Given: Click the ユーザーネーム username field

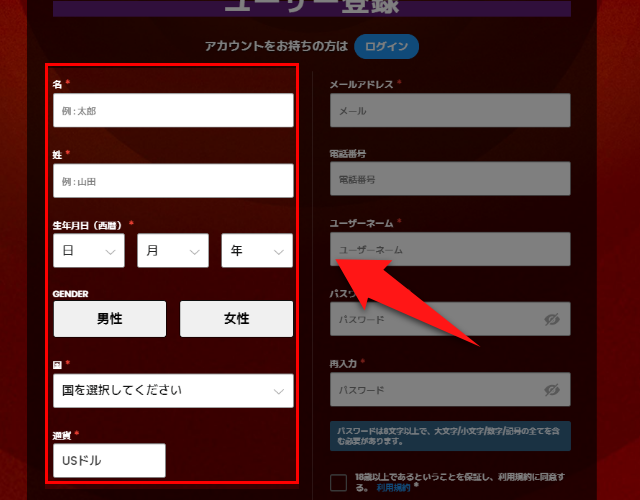Looking at the screenshot, I should click(450, 249).
